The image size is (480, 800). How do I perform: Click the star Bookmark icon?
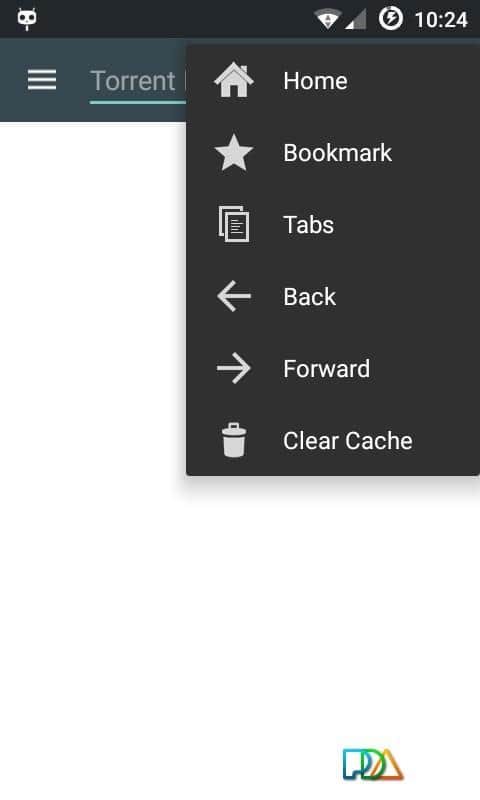click(x=234, y=153)
